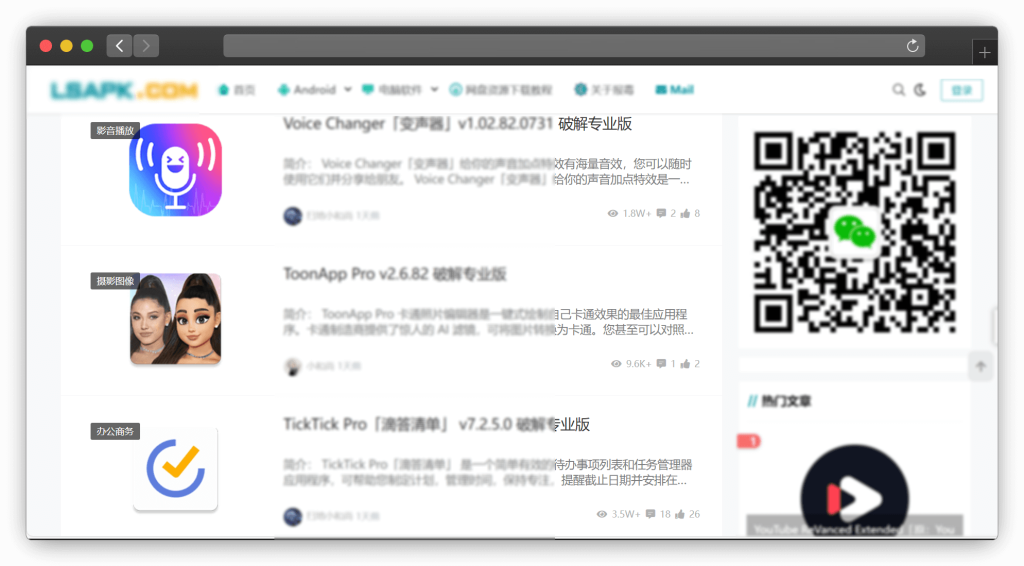Screen dimensions: 1024x566
Task: Open the Android menu item
Action: (x=306, y=90)
